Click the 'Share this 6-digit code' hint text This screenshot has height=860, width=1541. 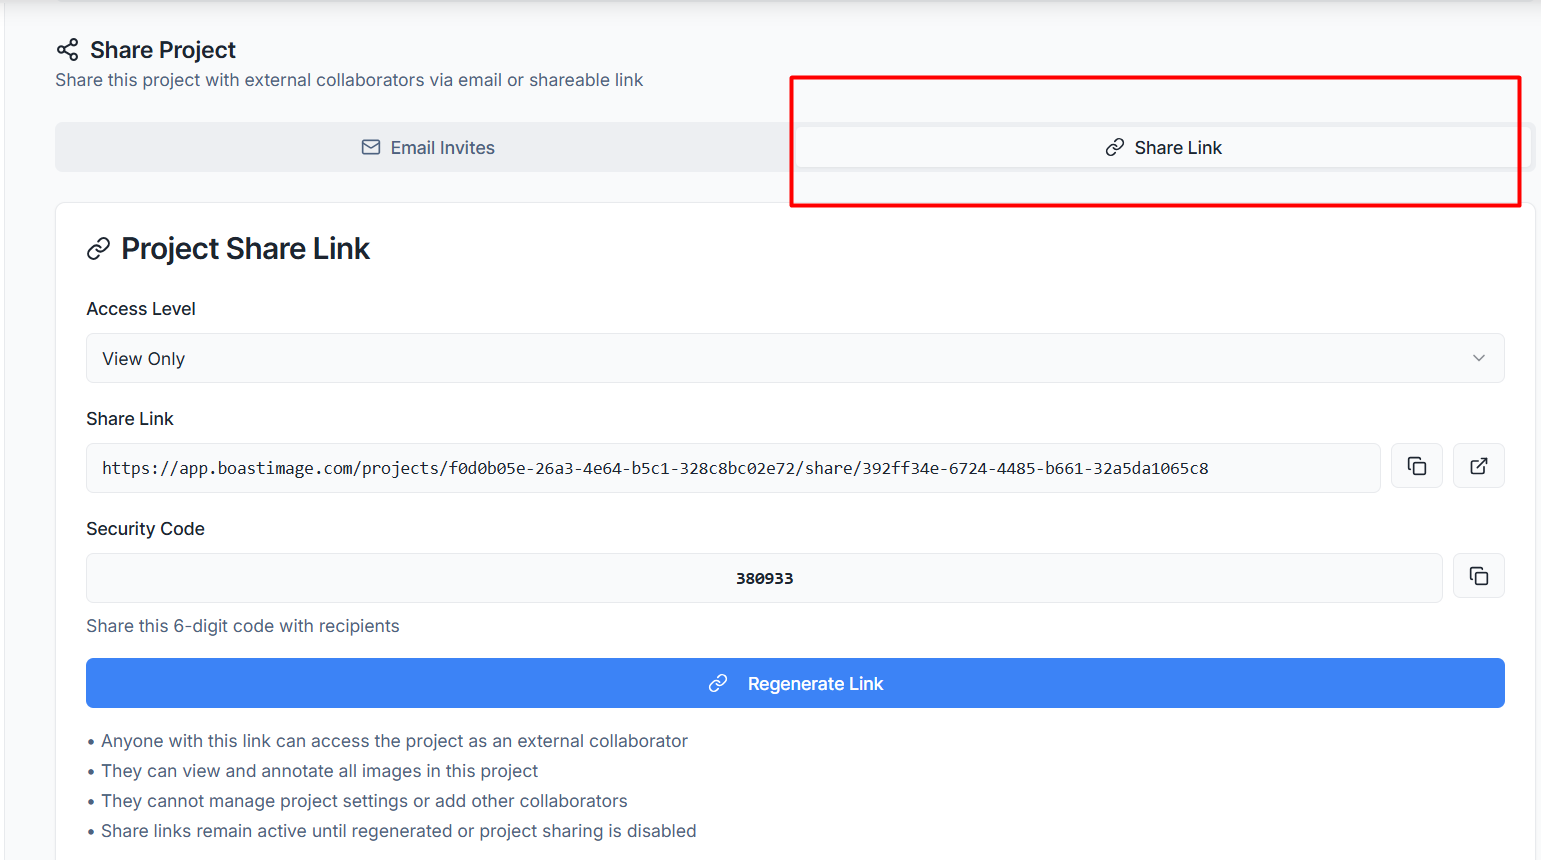(243, 626)
